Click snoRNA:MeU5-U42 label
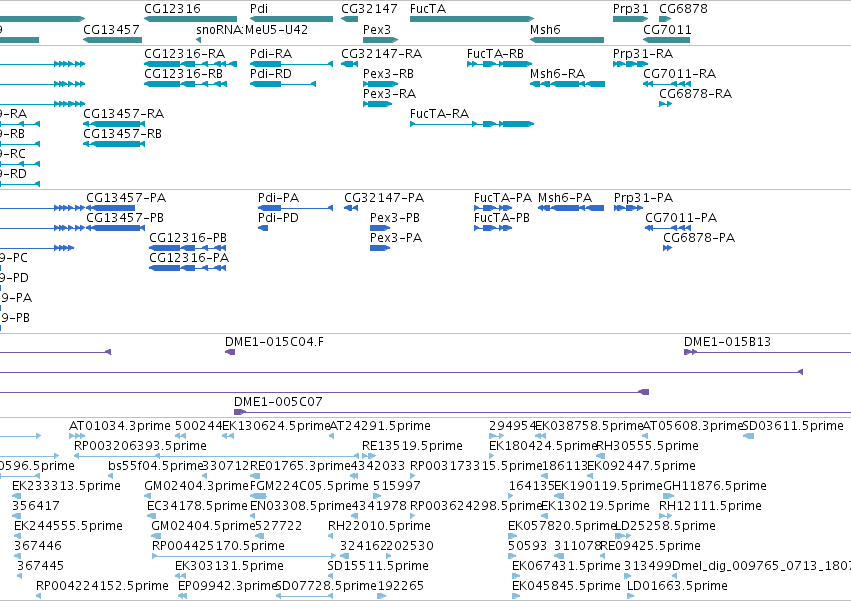 pyautogui.click(x=252, y=29)
